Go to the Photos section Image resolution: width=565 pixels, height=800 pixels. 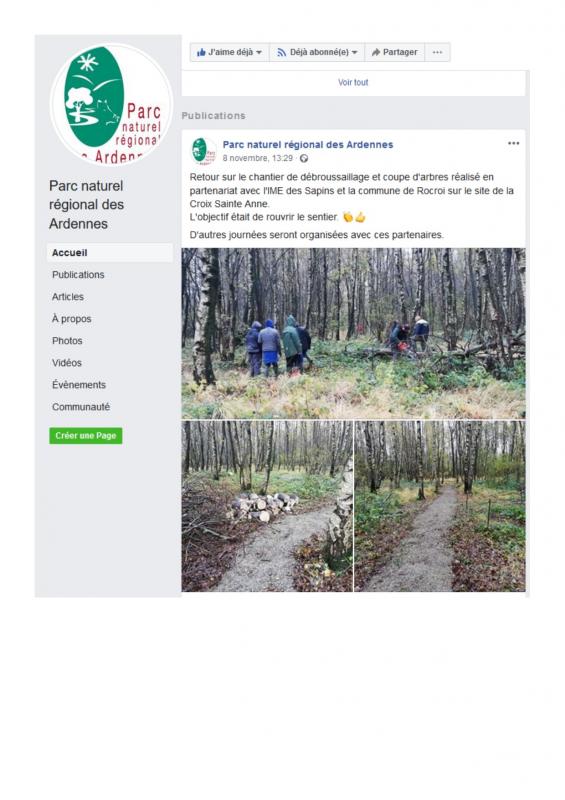click(67, 340)
